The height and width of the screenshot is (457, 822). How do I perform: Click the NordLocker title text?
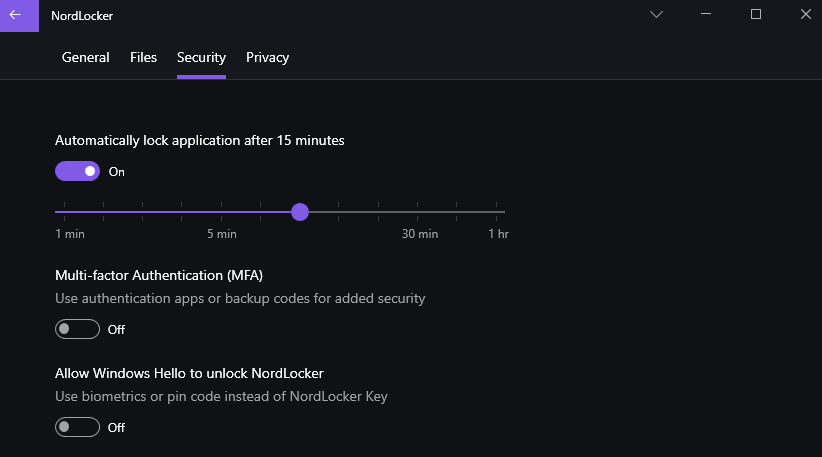click(82, 15)
